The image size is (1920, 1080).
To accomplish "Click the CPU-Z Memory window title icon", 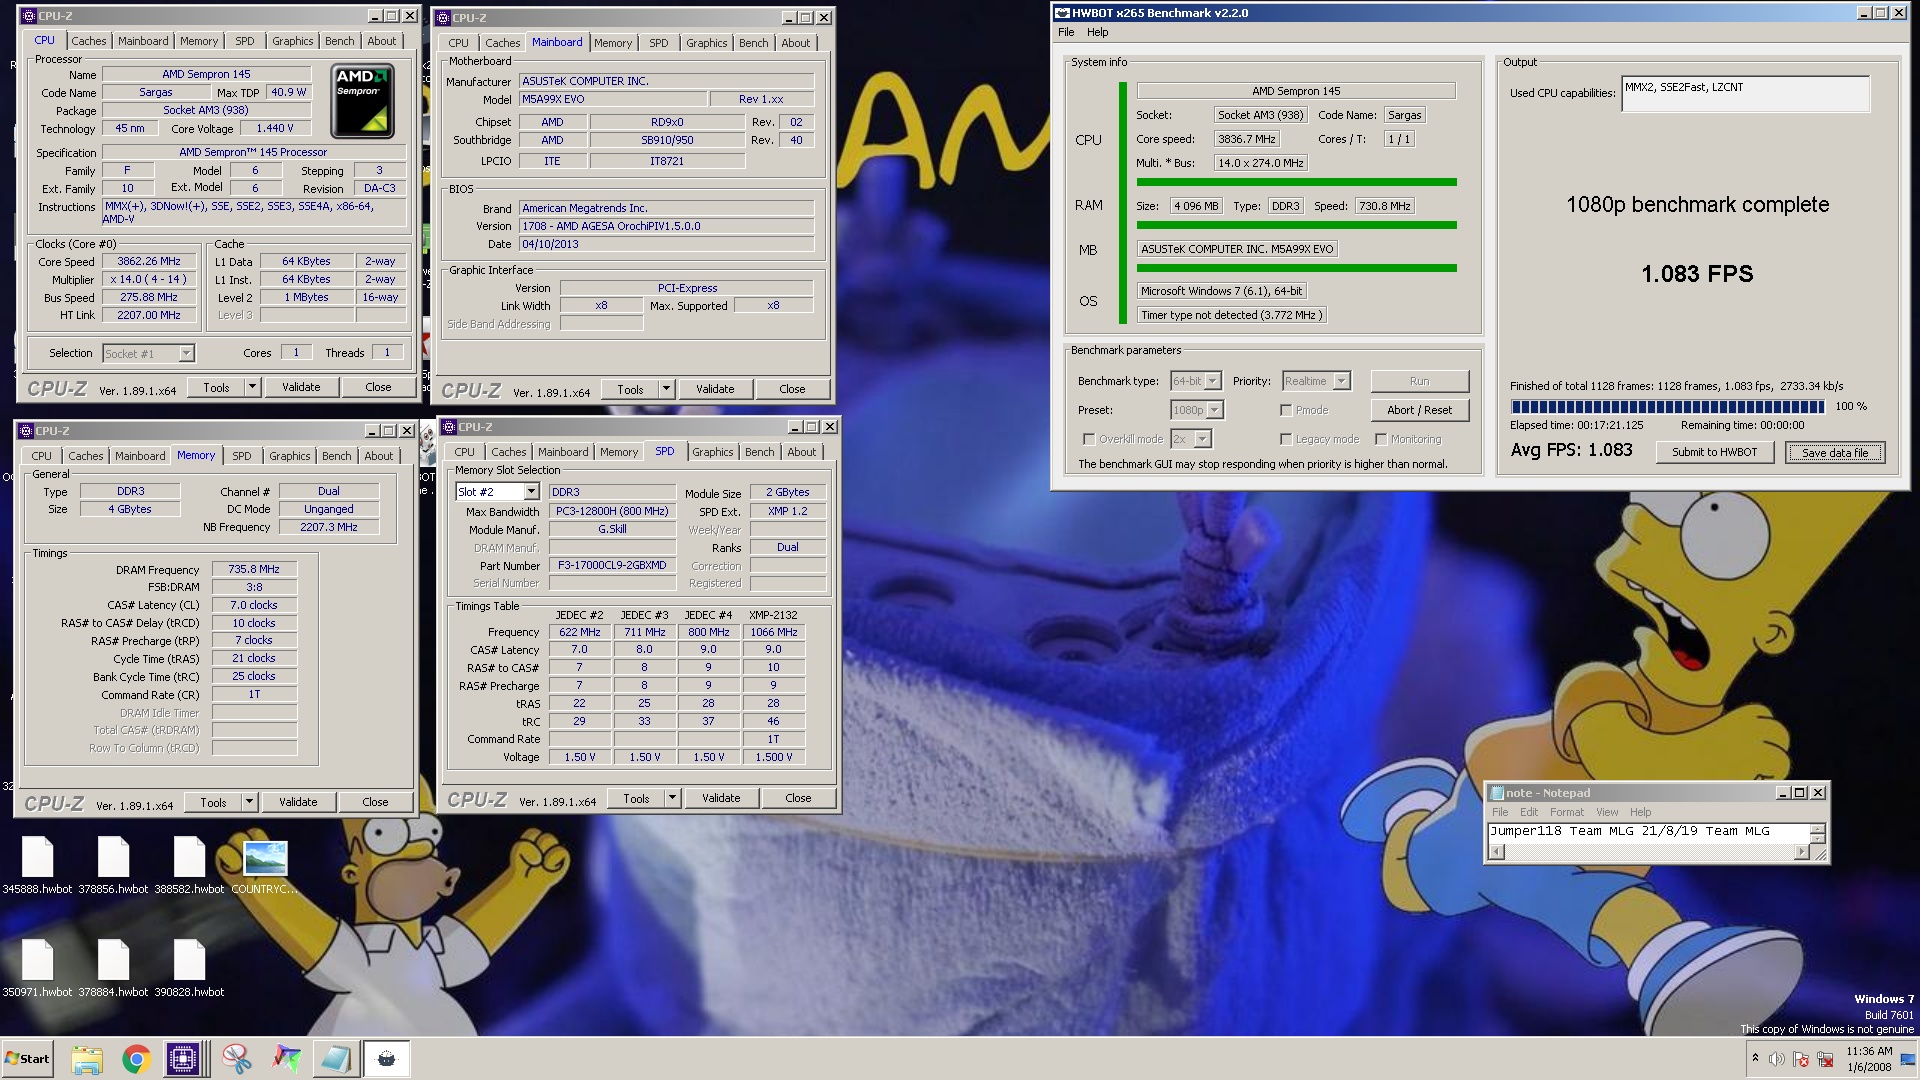I will (x=26, y=431).
